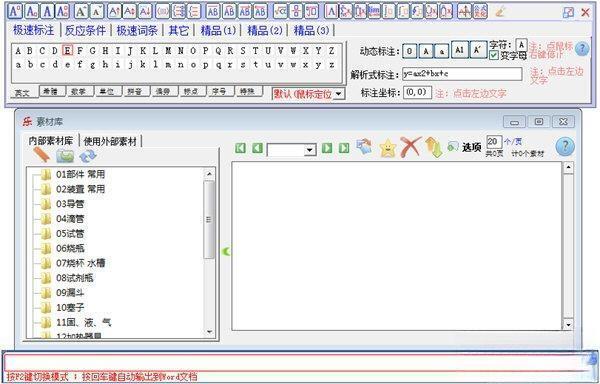Select the 内部素材库 tab
The height and width of the screenshot is (384, 600).
(51, 141)
